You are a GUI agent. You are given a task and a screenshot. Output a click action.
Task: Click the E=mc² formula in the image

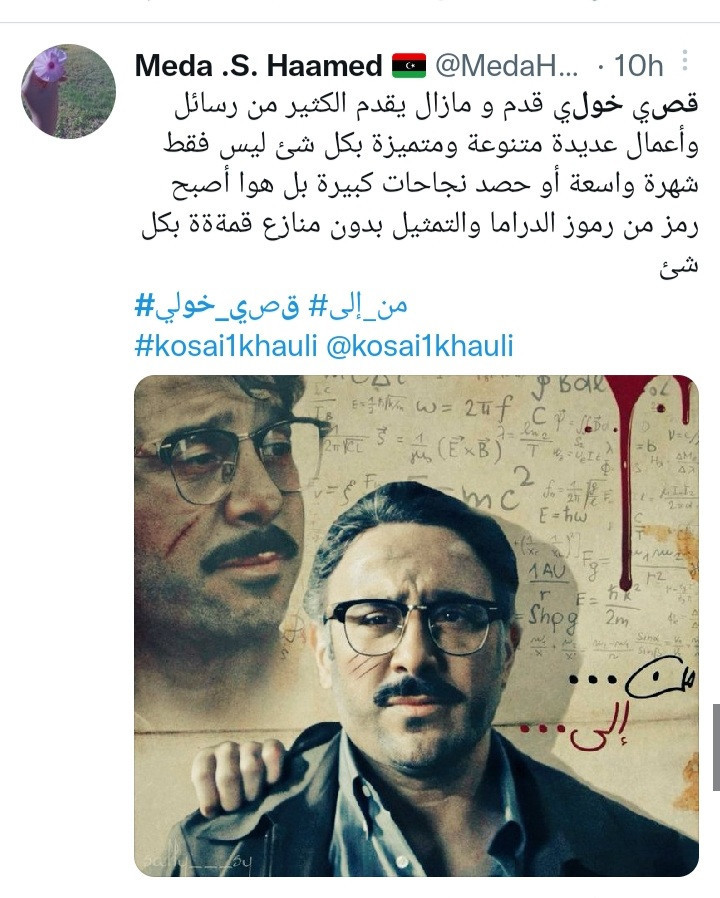click(x=475, y=491)
